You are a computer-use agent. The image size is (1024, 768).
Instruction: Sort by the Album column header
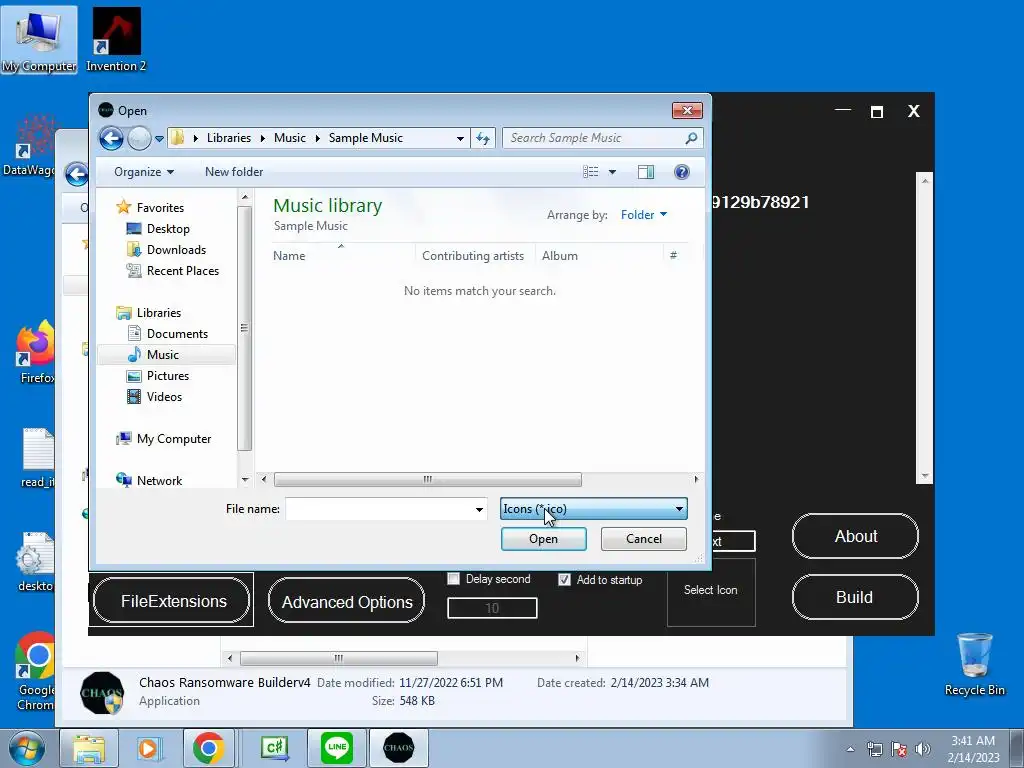(560, 256)
